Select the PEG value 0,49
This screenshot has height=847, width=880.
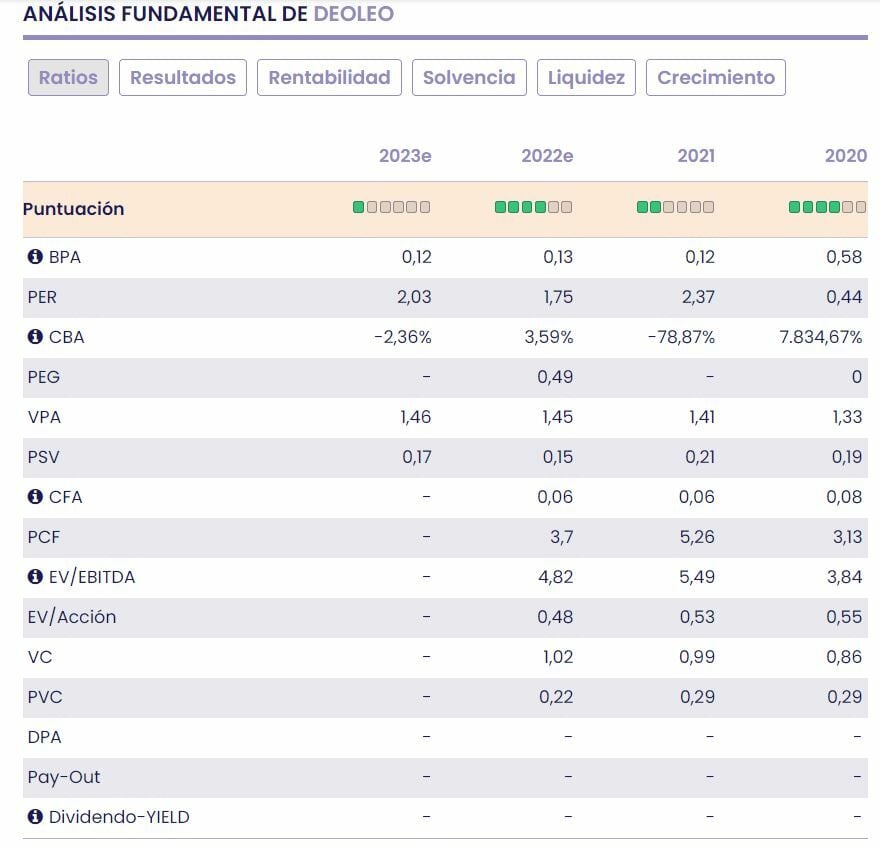(555, 377)
